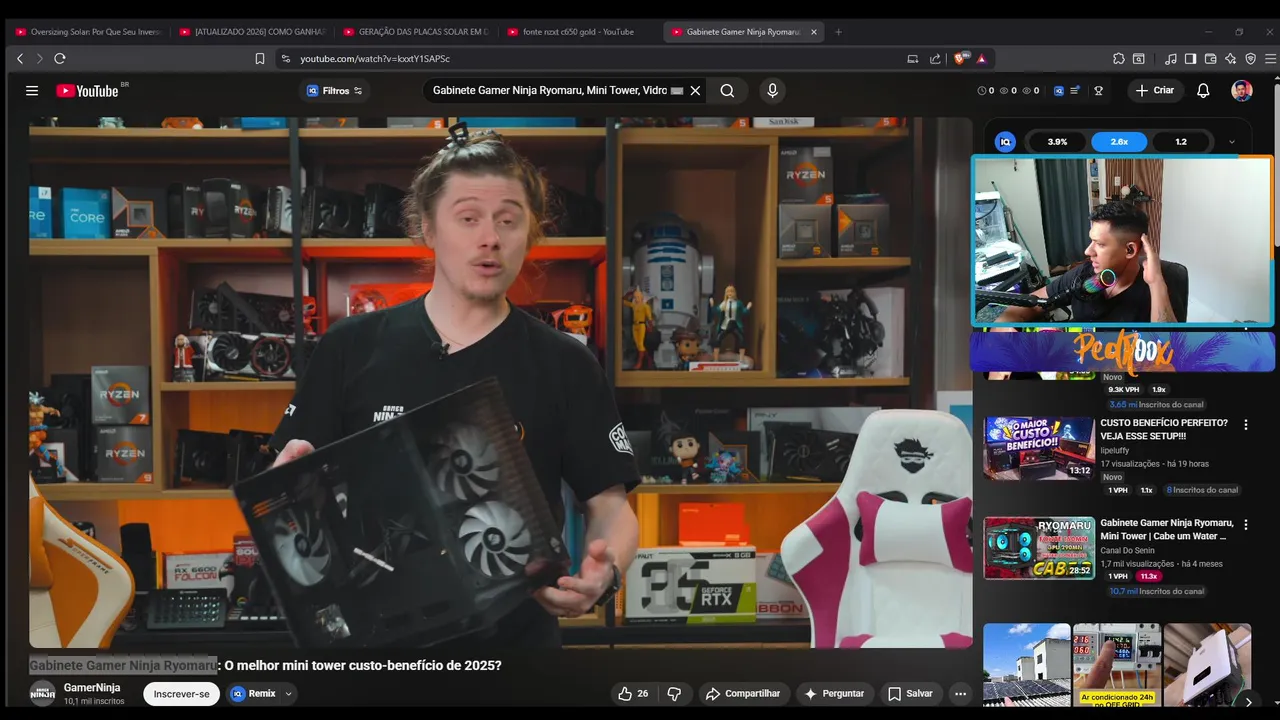Open the YouTube hamburger guide menu
1280x720 pixels.
[x=32, y=91]
